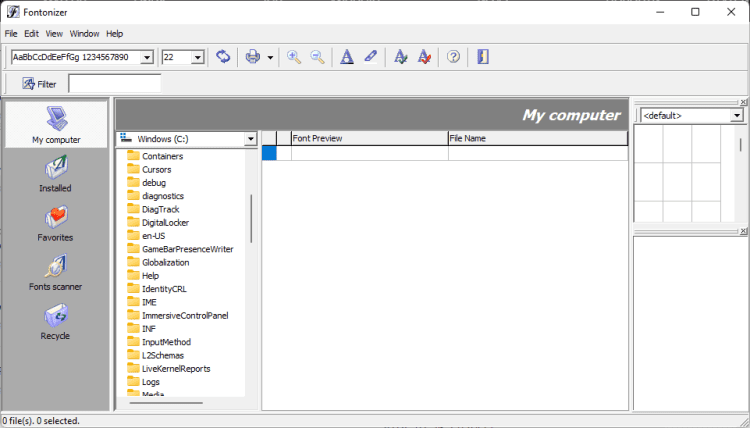Click the File Name column header
The height and width of the screenshot is (428, 750).
(x=538, y=139)
